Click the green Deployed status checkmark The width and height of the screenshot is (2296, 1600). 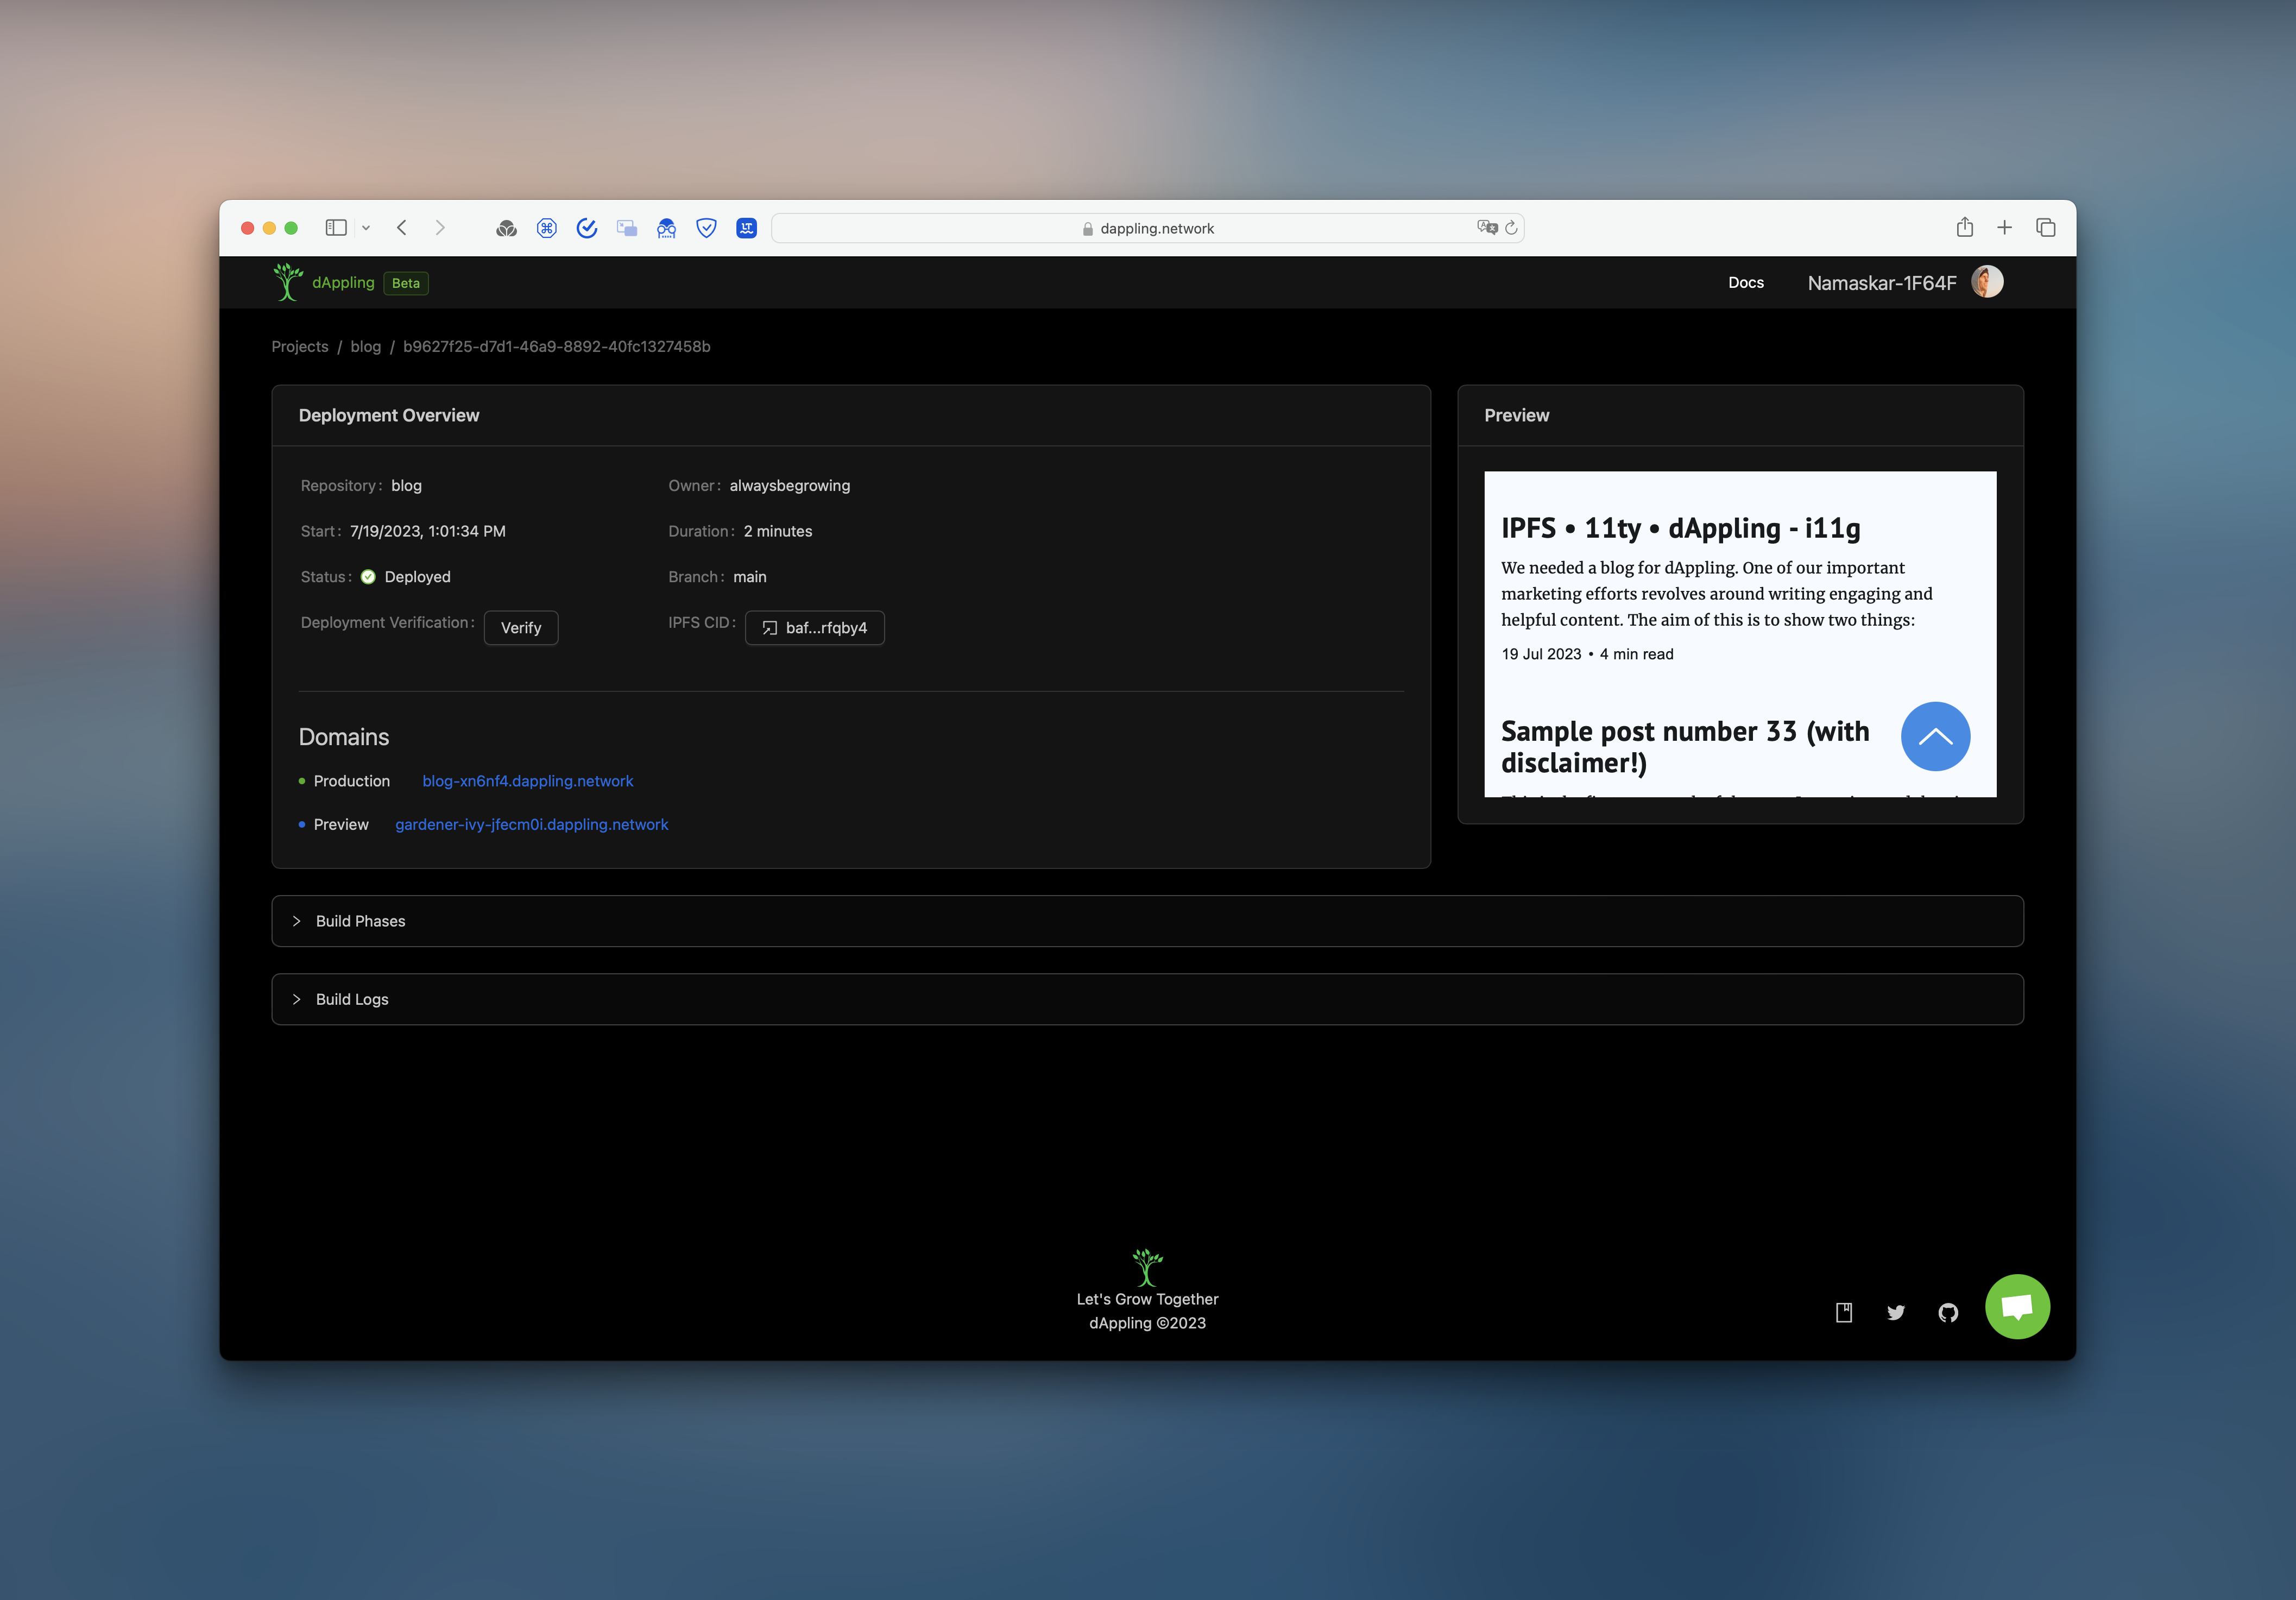[368, 577]
